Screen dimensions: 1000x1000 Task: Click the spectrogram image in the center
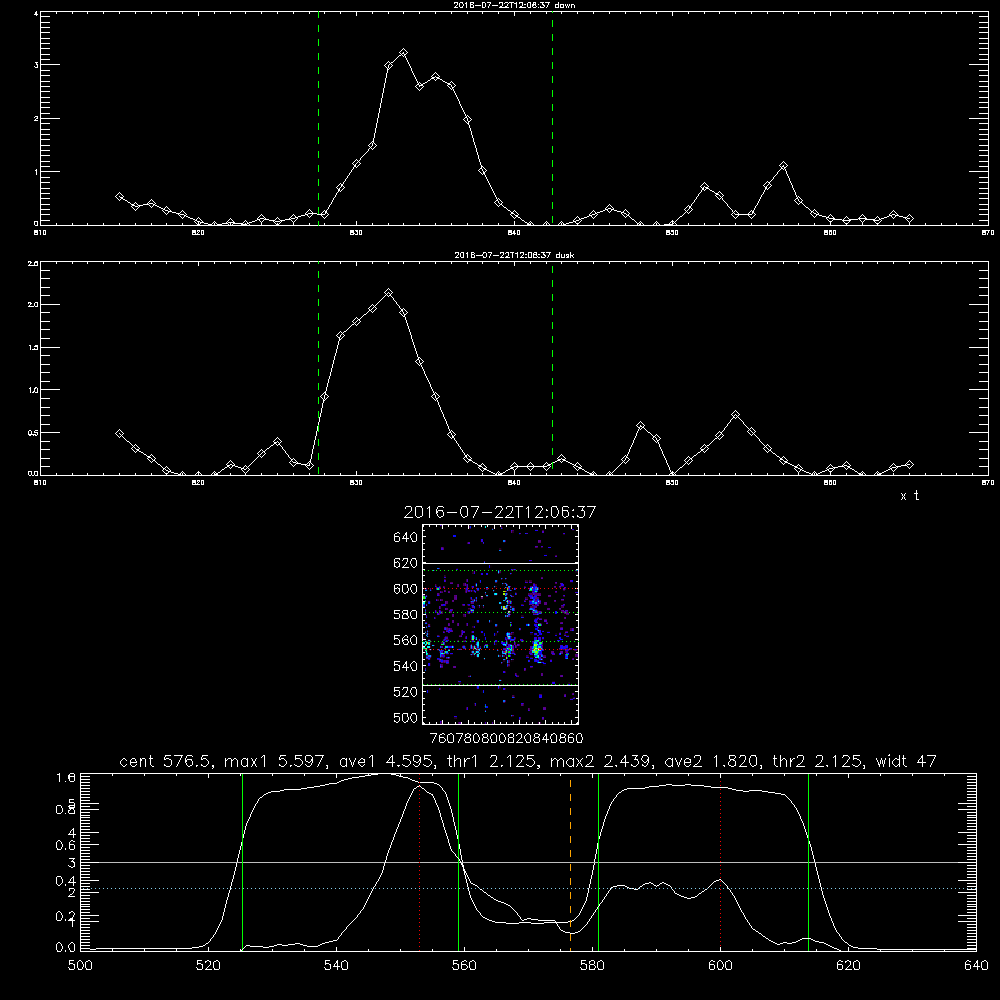point(500,624)
